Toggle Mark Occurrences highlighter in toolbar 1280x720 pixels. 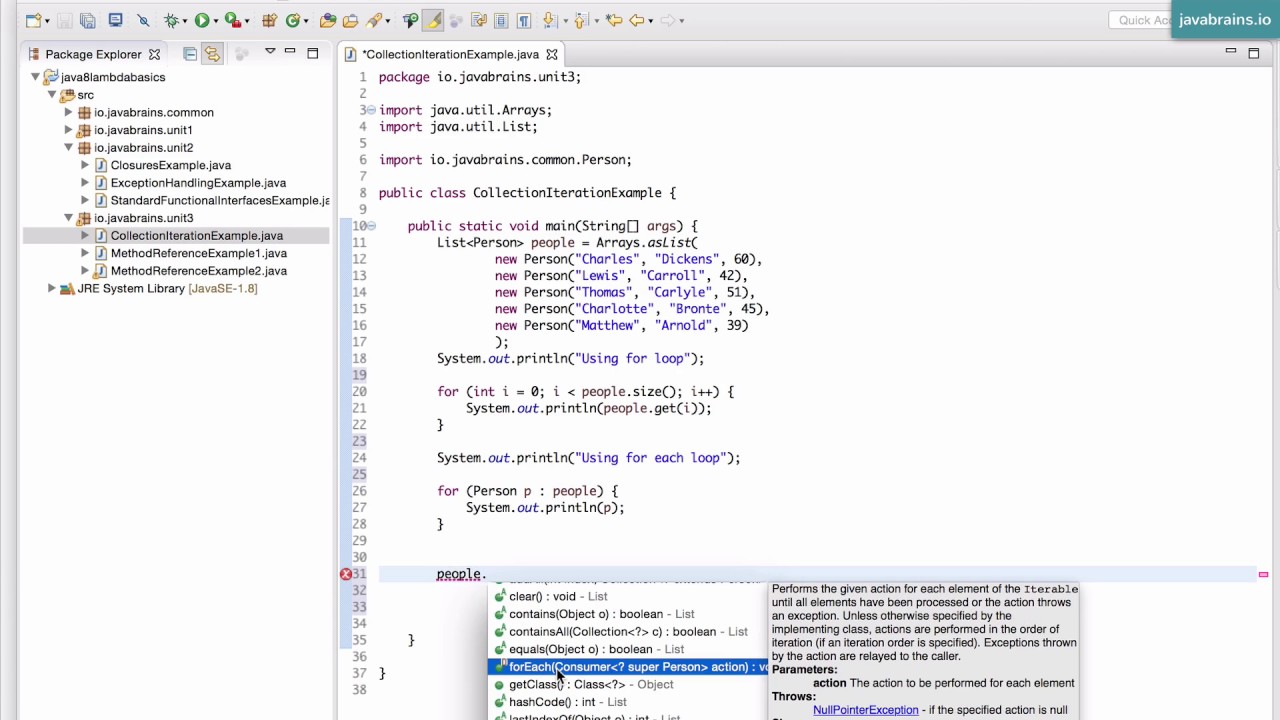(434, 20)
